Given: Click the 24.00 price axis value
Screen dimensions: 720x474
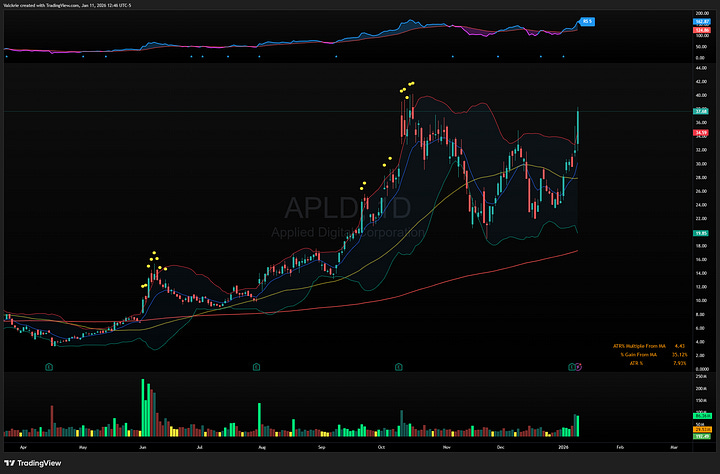Looking at the screenshot, I should [x=701, y=205].
